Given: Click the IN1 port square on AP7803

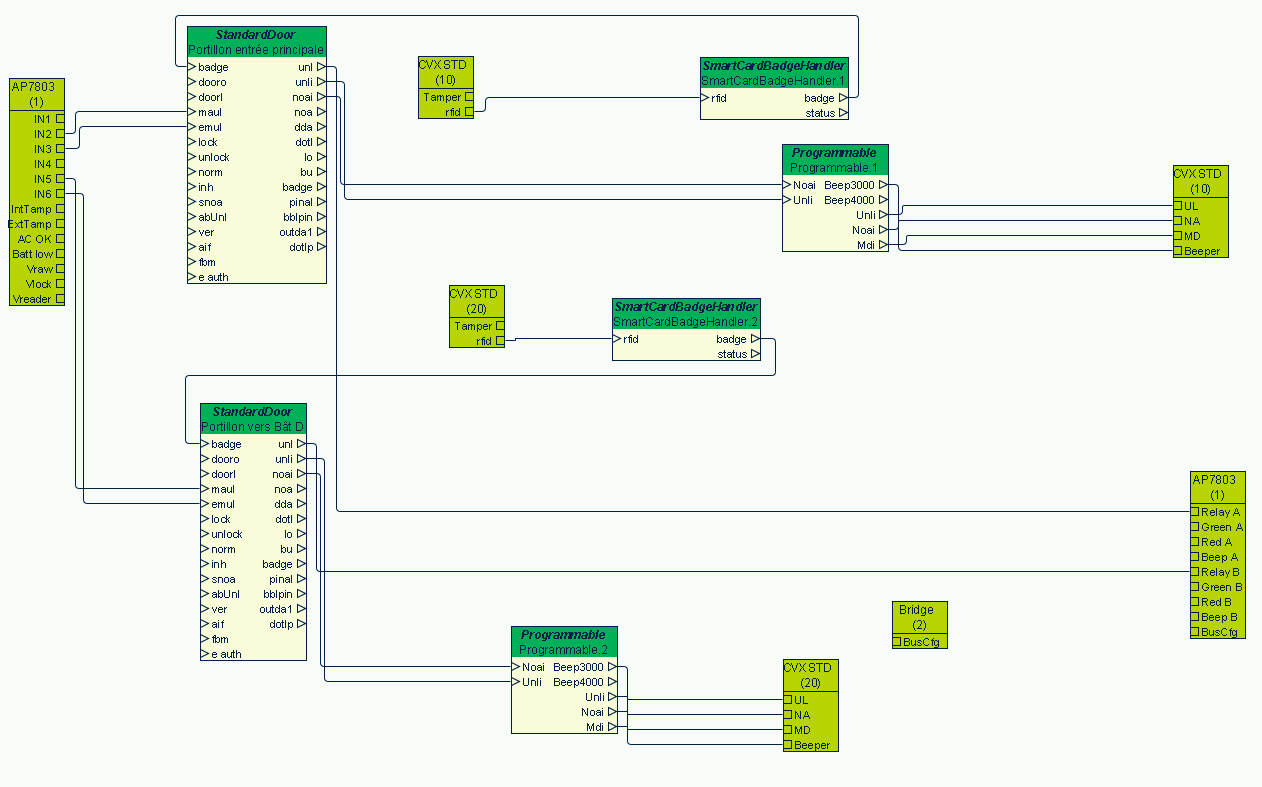Looking at the screenshot, I should pos(60,119).
